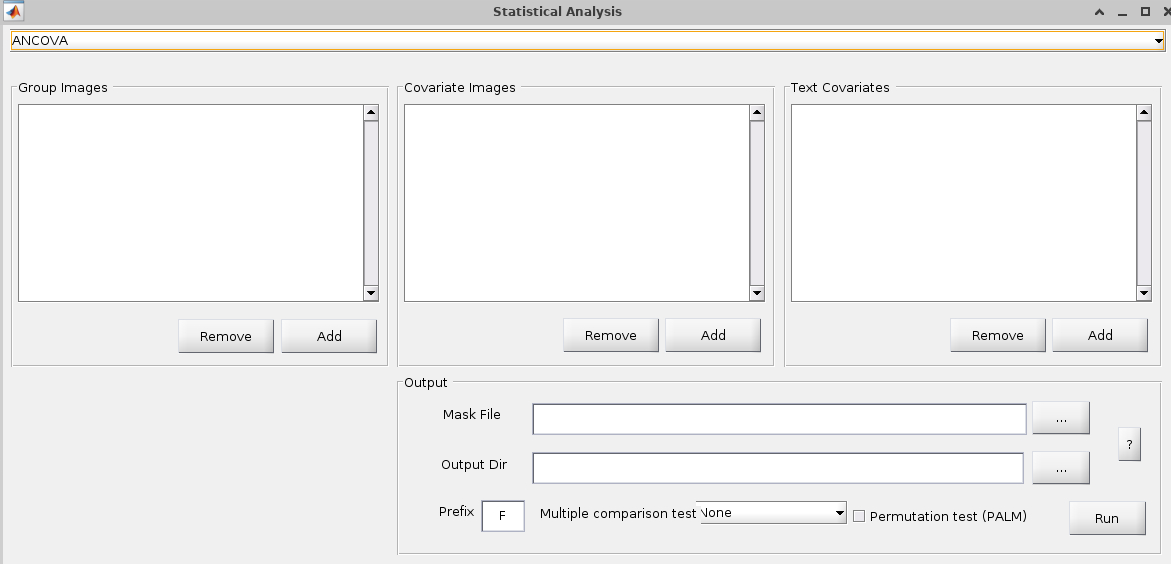Click the question mark help button
Image resolution: width=1171 pixels, height=564 pixels.
click(x=1128, y=445)
